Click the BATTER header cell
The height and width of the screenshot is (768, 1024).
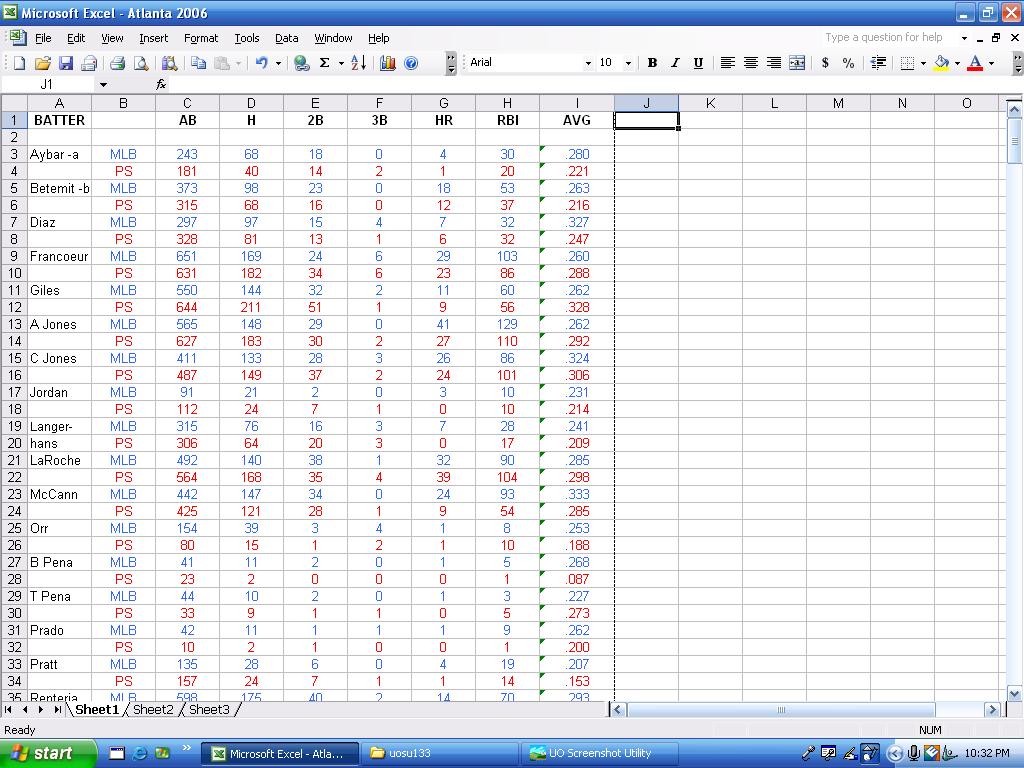click(59, 120)
